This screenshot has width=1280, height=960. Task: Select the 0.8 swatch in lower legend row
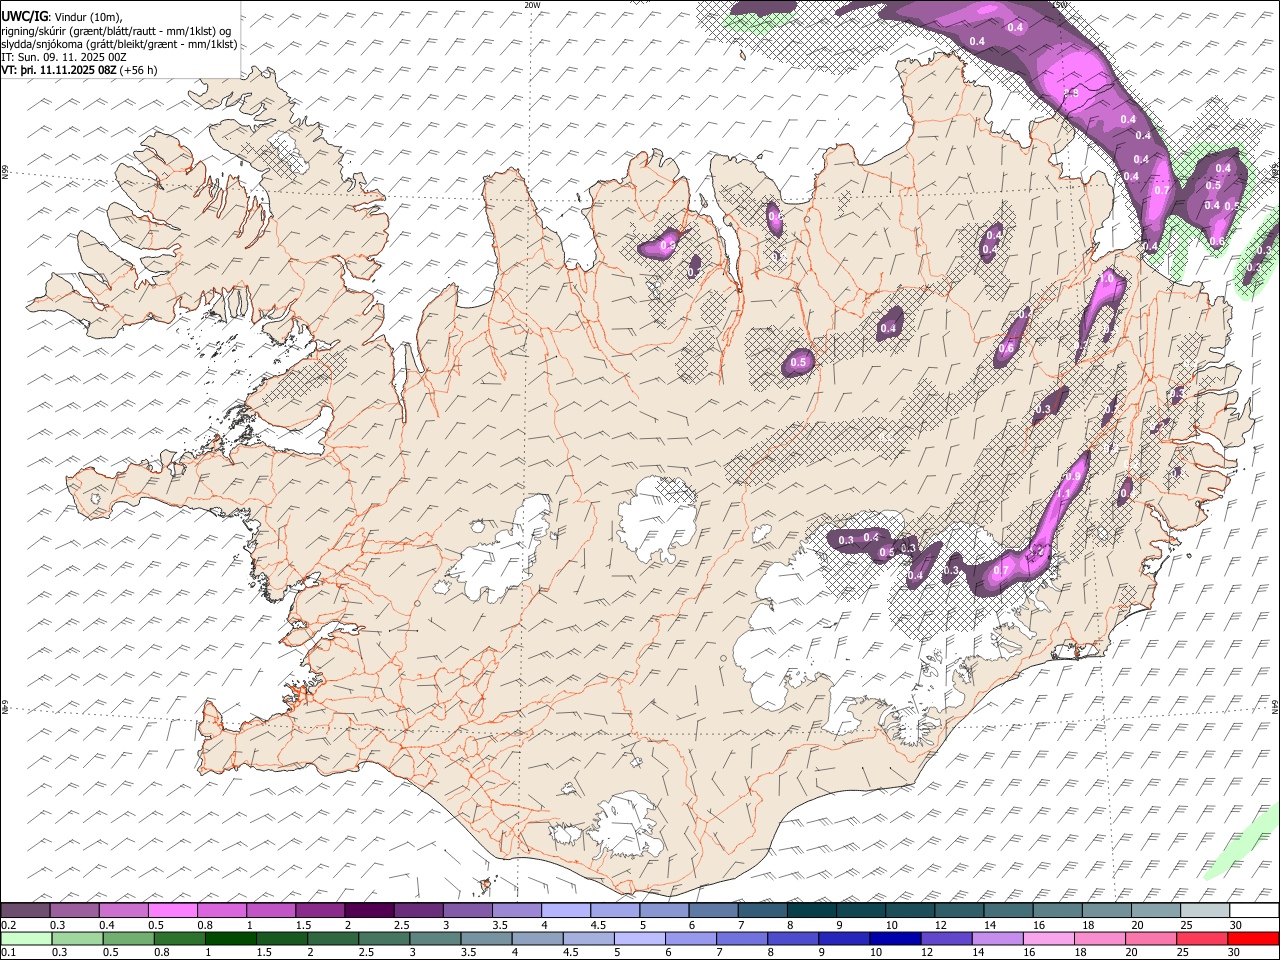179,938
